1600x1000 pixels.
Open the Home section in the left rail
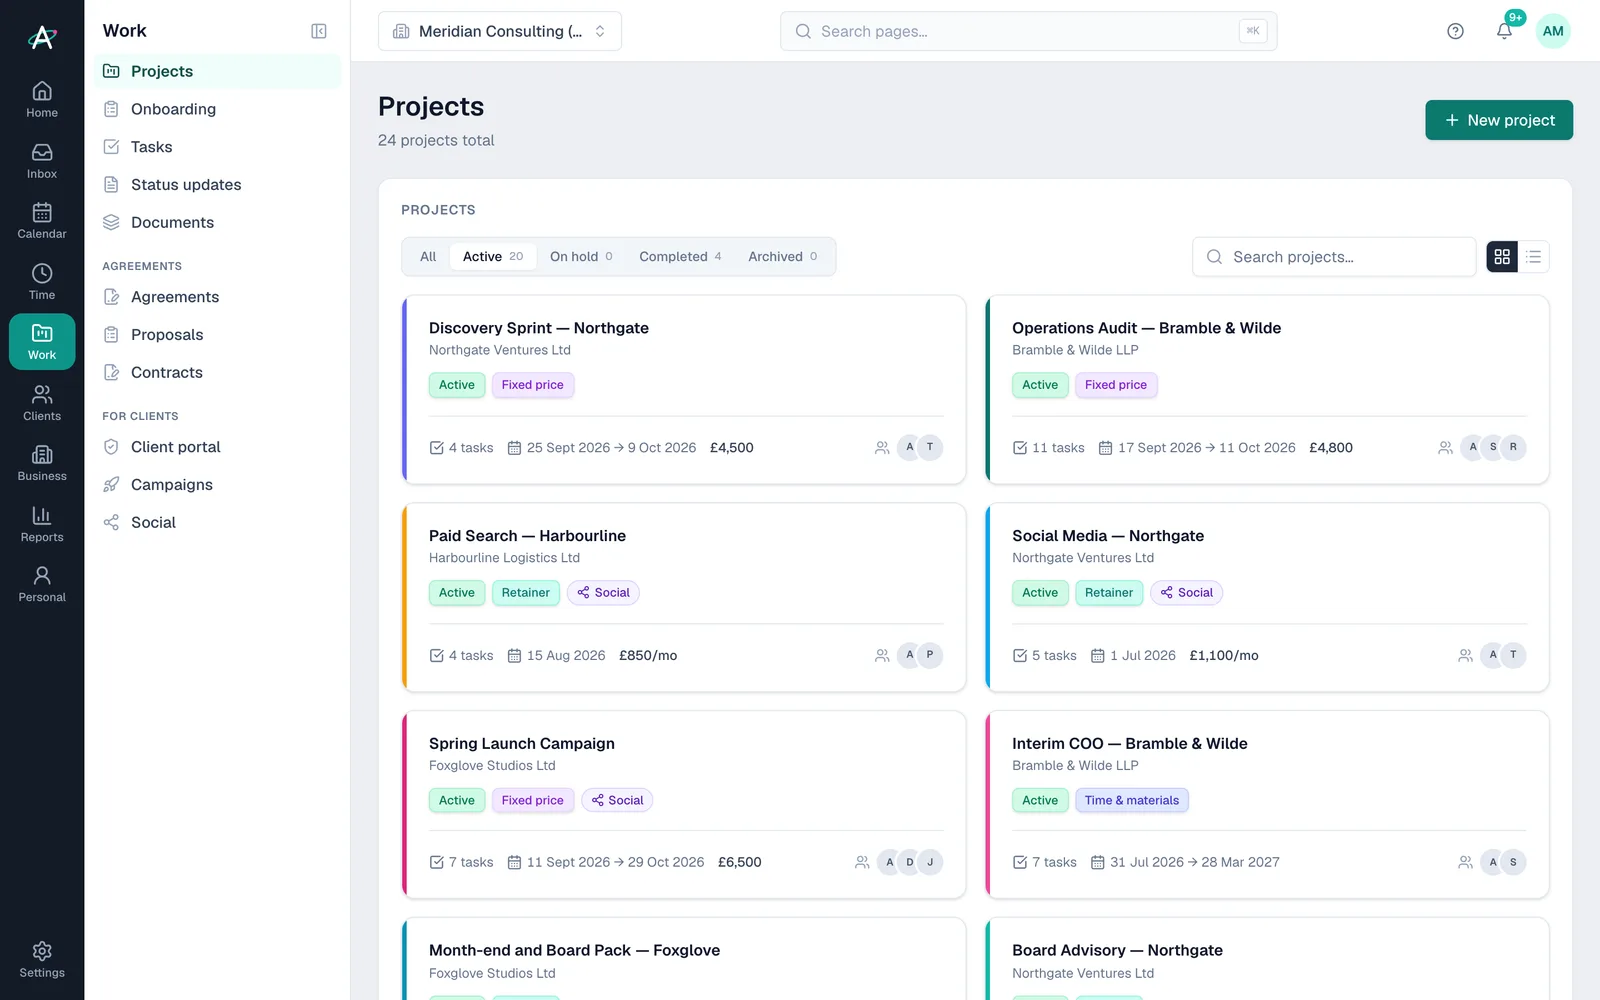point(42,100)
